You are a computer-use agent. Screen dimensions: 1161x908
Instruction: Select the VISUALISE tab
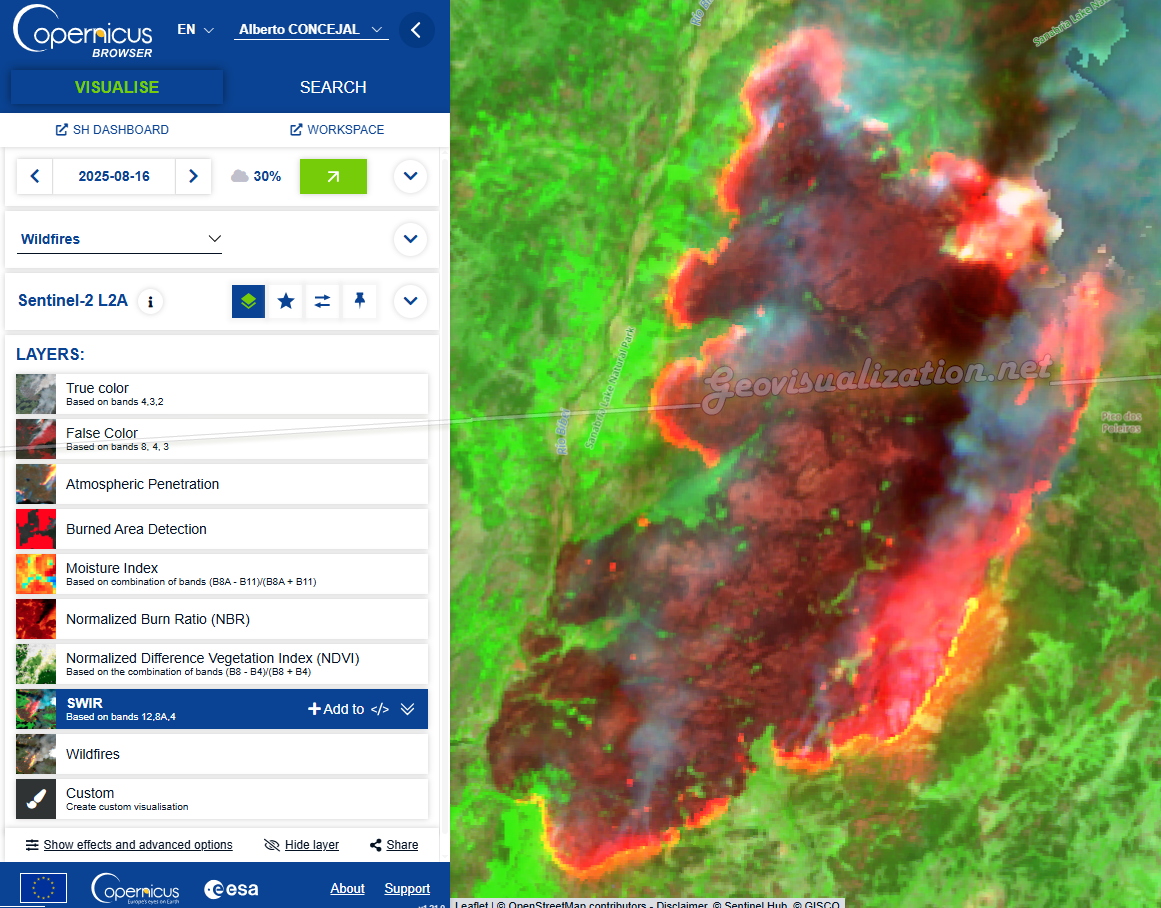point(117,87)
